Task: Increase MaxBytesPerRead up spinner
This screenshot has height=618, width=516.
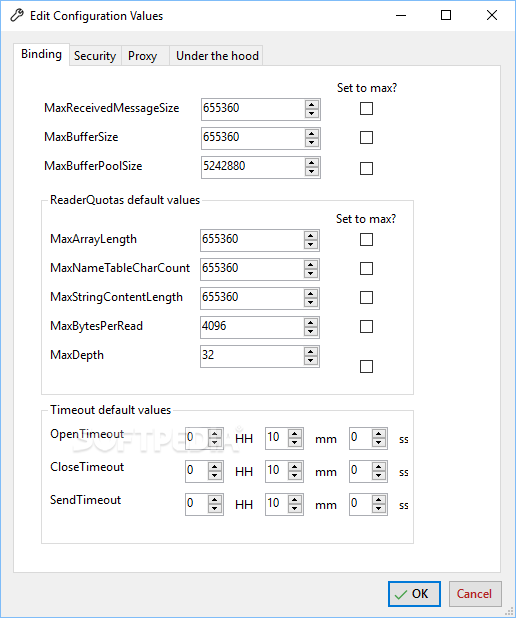Action: tap(311, 323)
